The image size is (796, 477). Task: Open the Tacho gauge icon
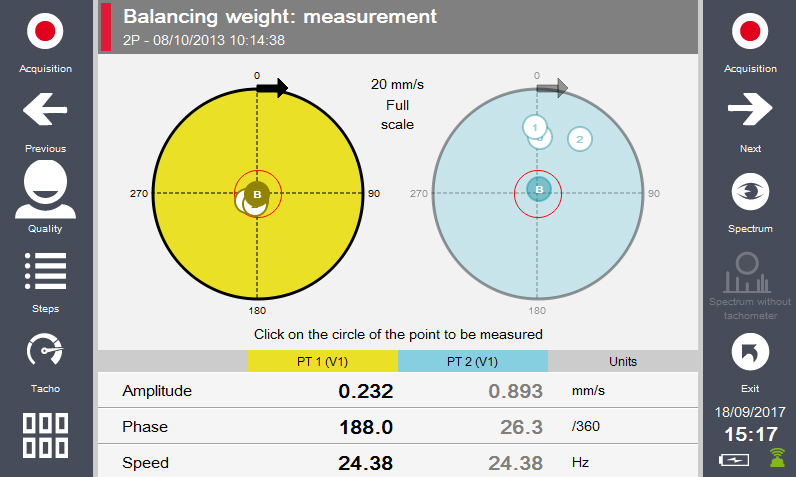pyautogui.click(x=45, y=350)
